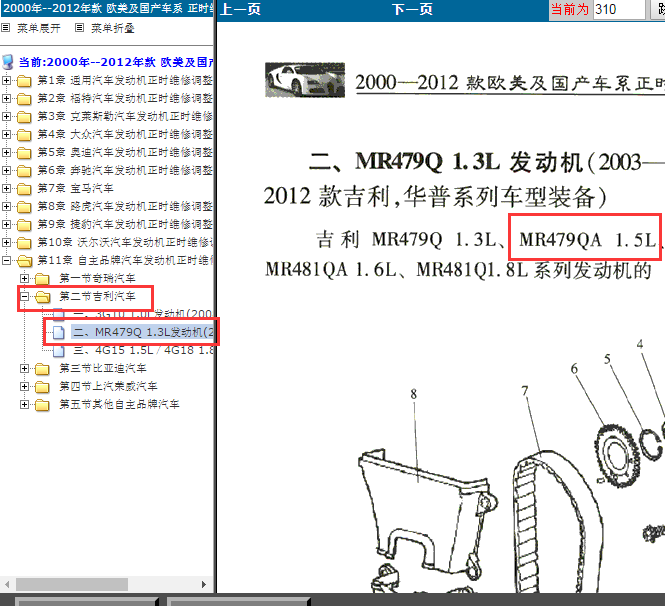665x606 pixels.
Task: Select 第三节比亚迪汽车 section label
Action: point(103,368)
